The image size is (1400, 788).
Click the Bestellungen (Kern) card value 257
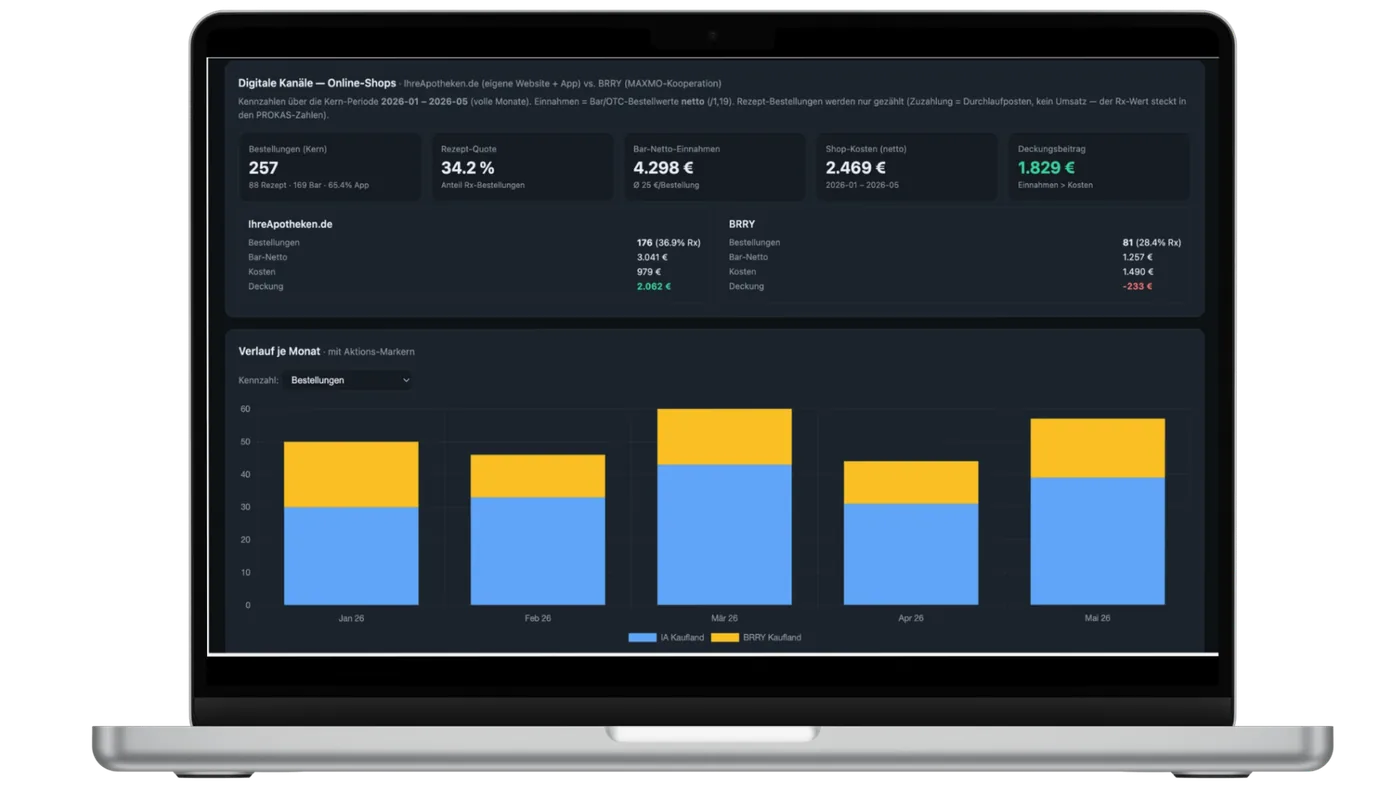(263, 168)
